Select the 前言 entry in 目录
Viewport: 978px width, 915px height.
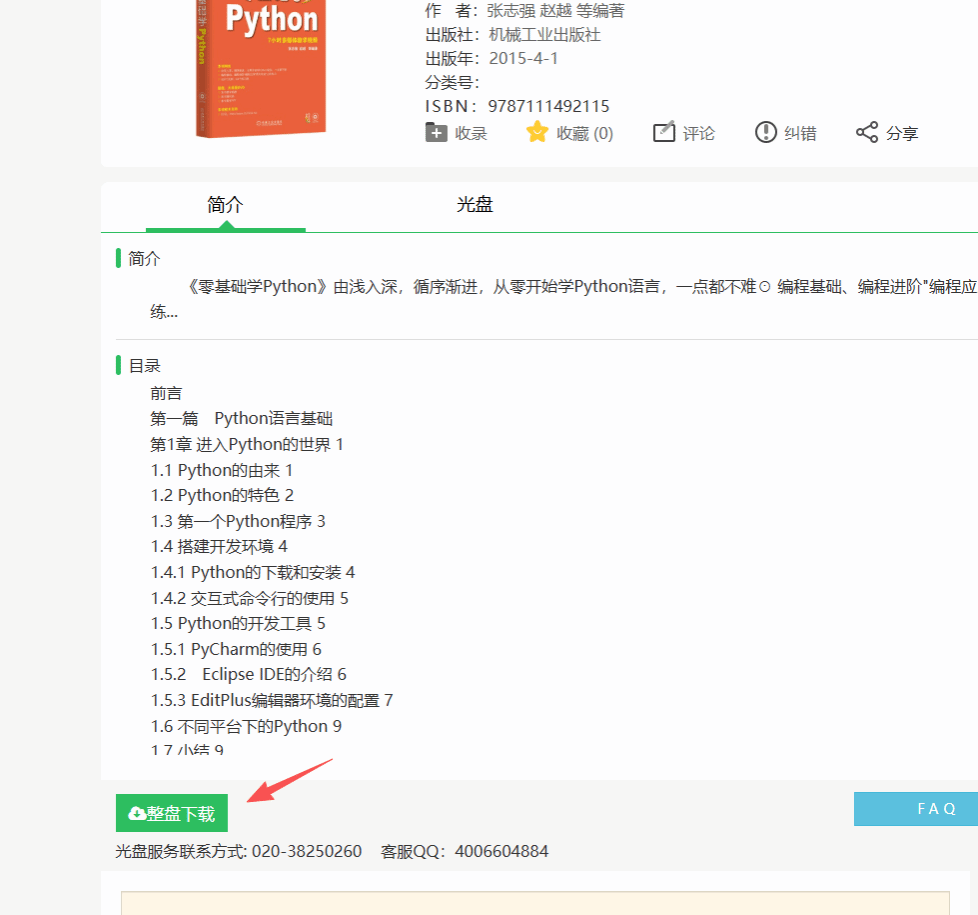click(166, 393)
